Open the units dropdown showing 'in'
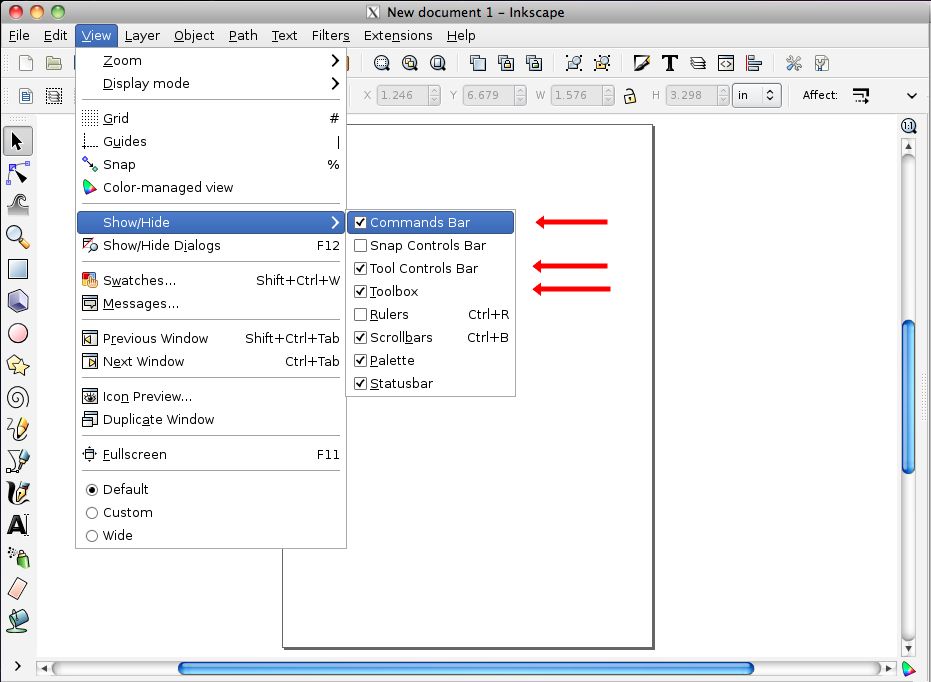The height and width of the screenshot is (682, 931). [757, 95]
